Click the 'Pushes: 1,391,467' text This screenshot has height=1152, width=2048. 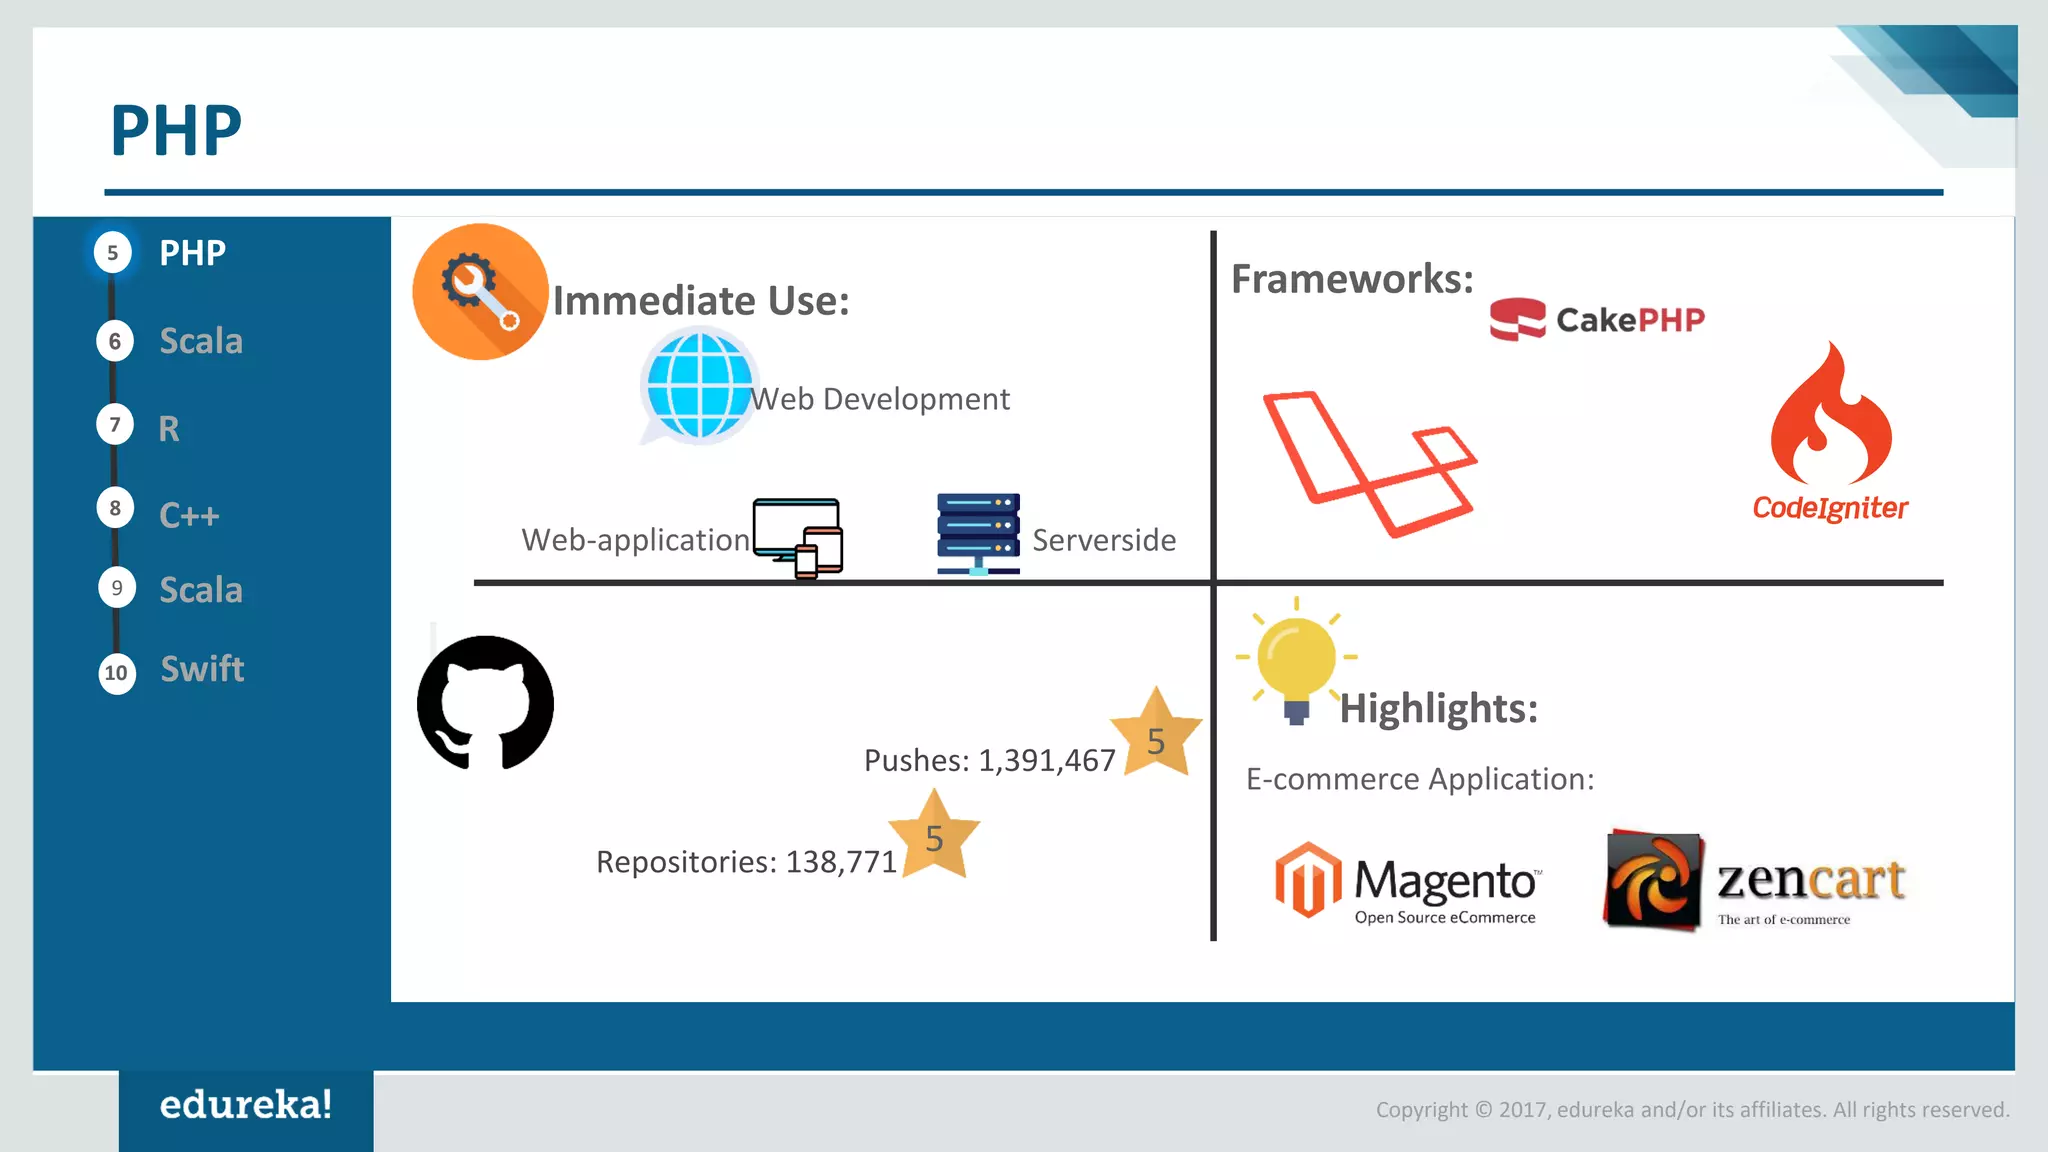click(989, 761)
